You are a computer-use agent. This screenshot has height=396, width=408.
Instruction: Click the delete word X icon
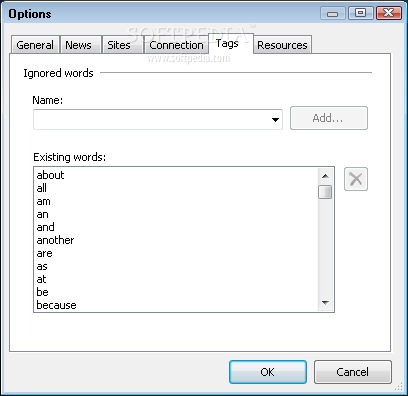tap(356, 179)
